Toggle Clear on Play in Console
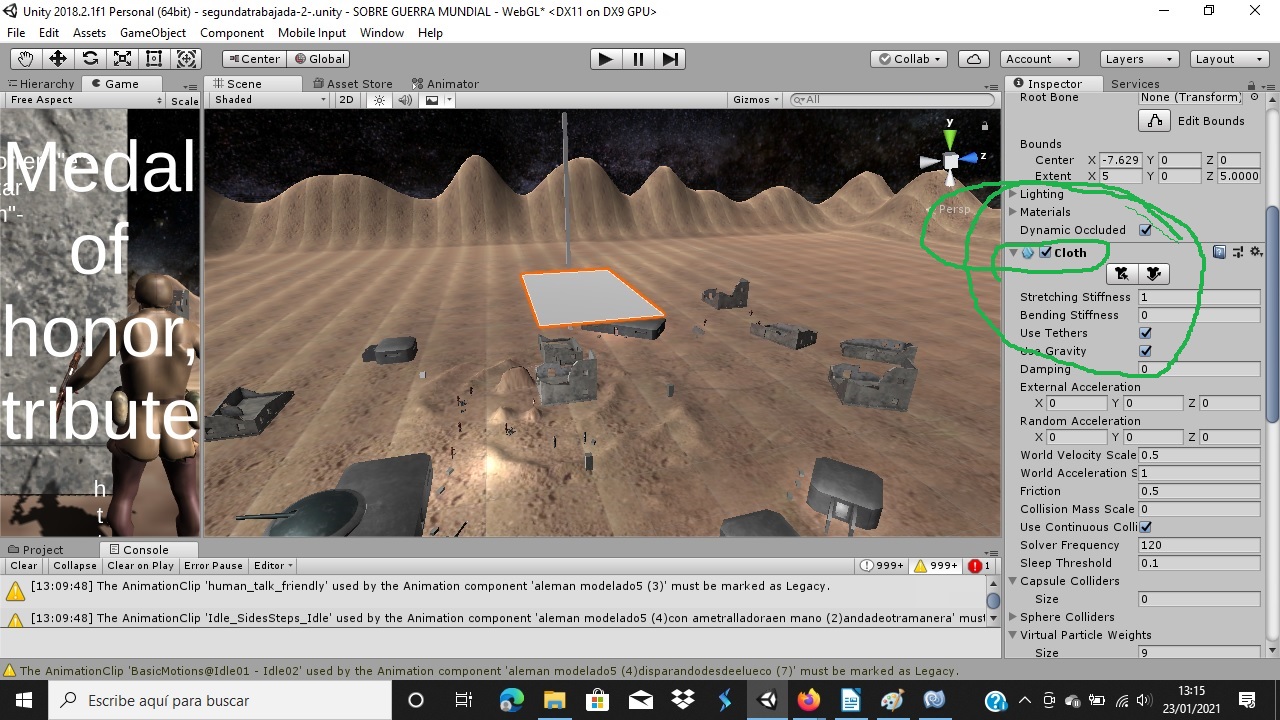The image size is (1280, 720). point(141,566)
